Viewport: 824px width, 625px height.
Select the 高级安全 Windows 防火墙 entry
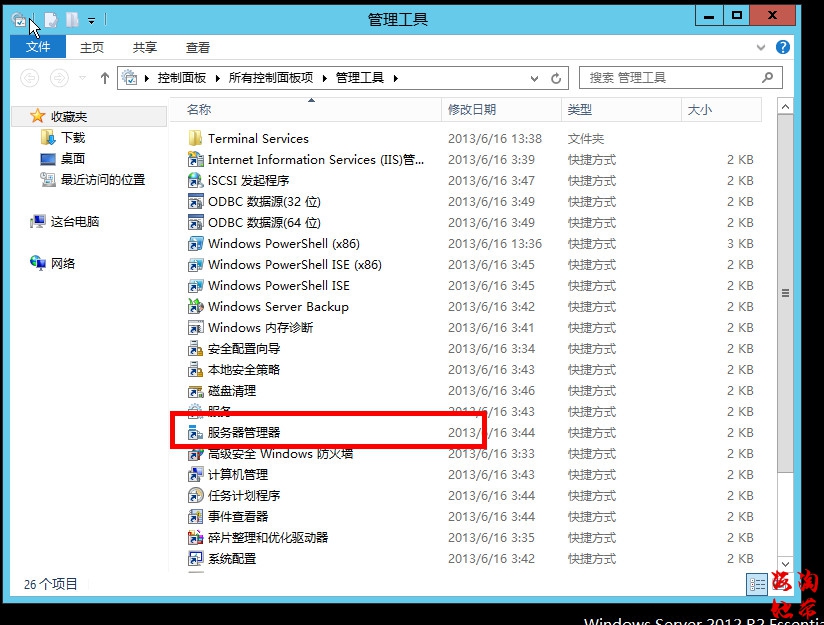[x=281, y=454]
